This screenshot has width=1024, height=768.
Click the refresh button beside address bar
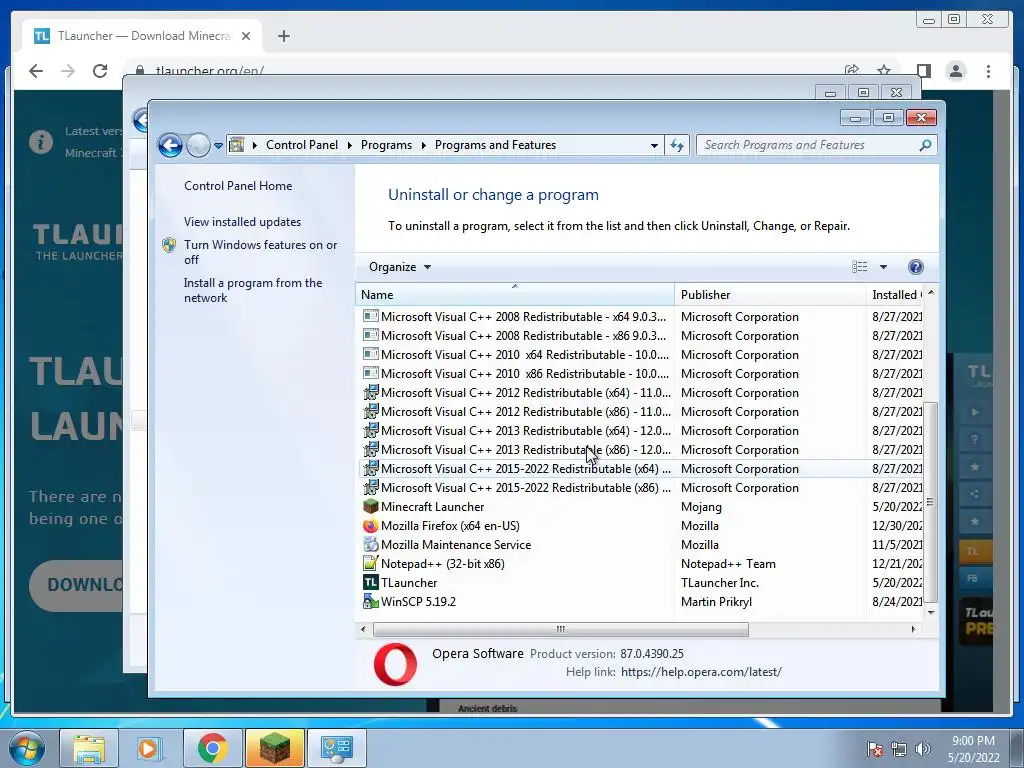(677, 145)
